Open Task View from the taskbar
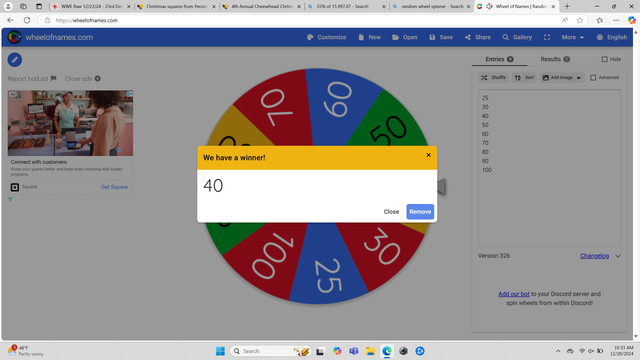 point(320,351)
